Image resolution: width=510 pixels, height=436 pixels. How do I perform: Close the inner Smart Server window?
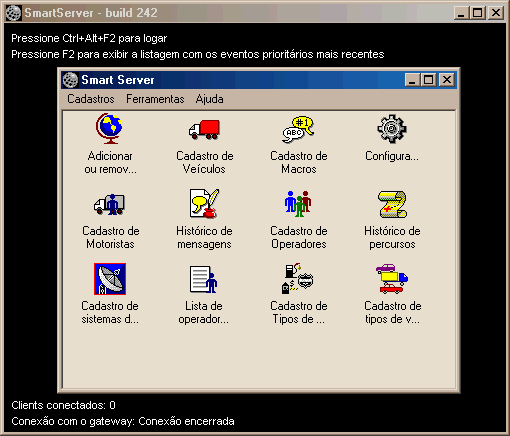tap(446, 80)
